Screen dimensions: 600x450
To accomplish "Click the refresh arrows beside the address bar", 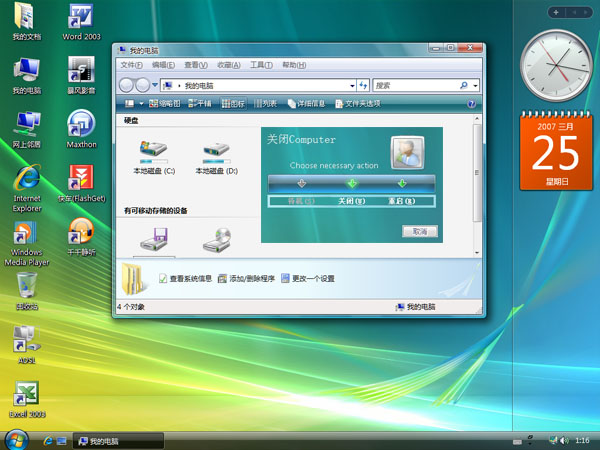I will 363,85.
